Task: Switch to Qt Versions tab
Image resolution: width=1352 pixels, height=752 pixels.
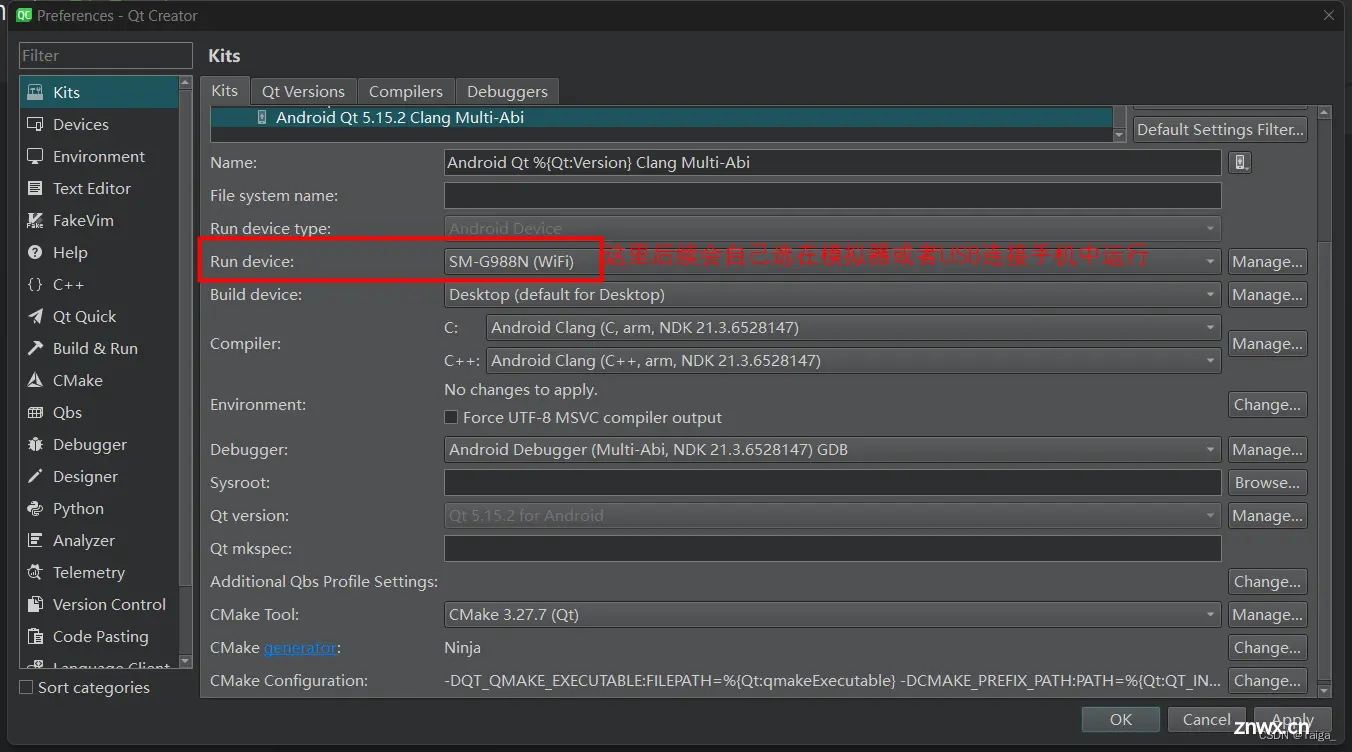Action: 303,91
